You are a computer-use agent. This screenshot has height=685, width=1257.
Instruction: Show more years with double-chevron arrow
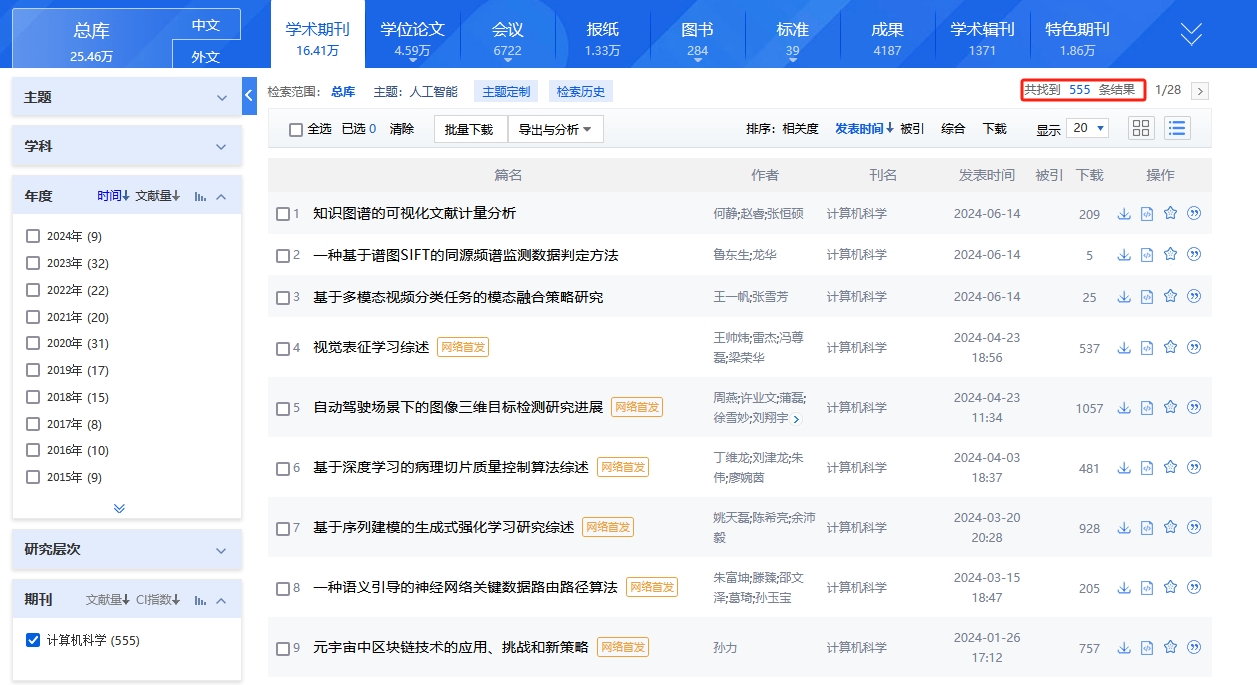coord(120,508)
